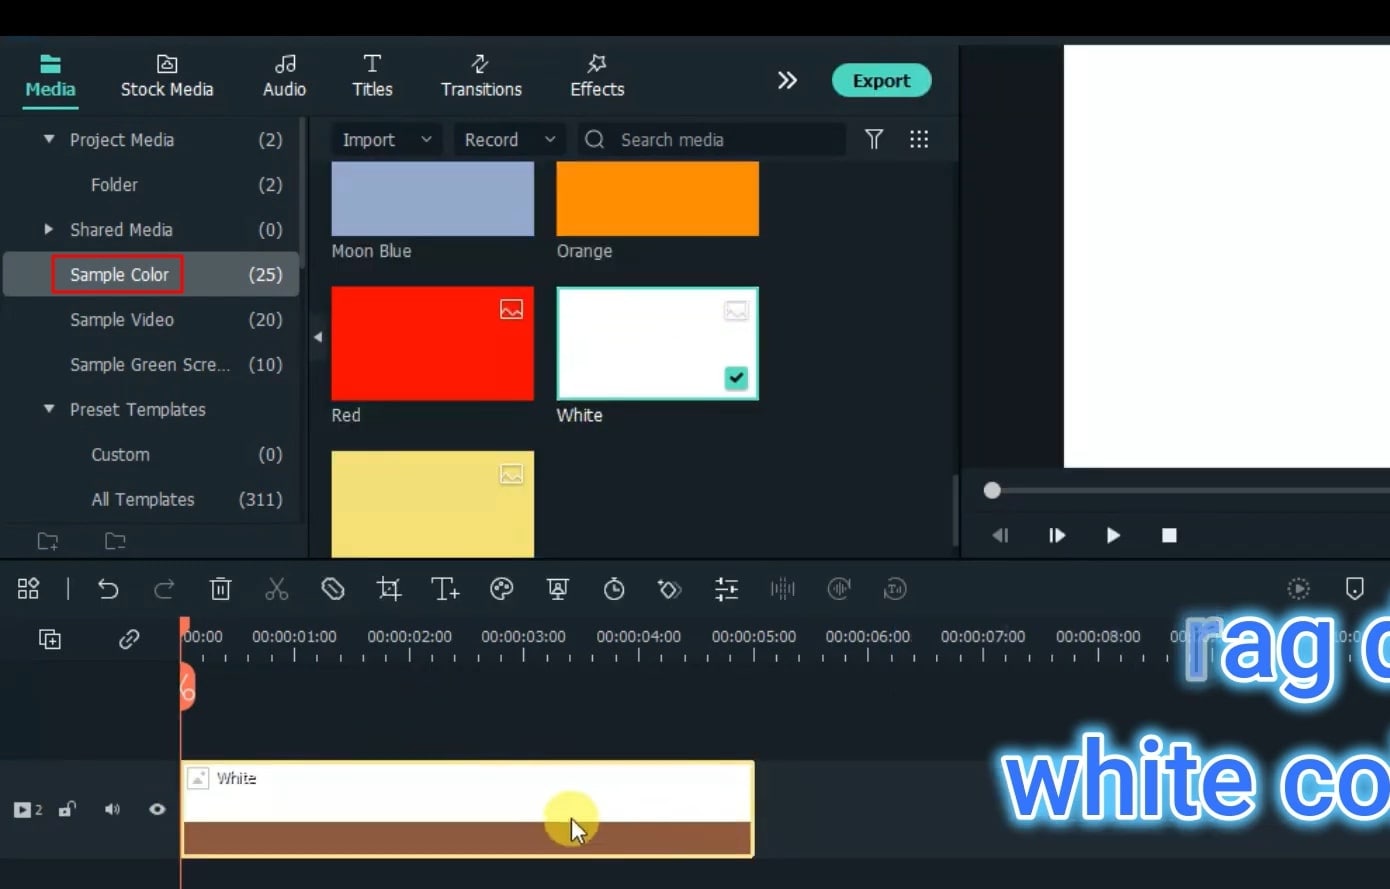Open the speed/duration timer icon

click(614, 589)
